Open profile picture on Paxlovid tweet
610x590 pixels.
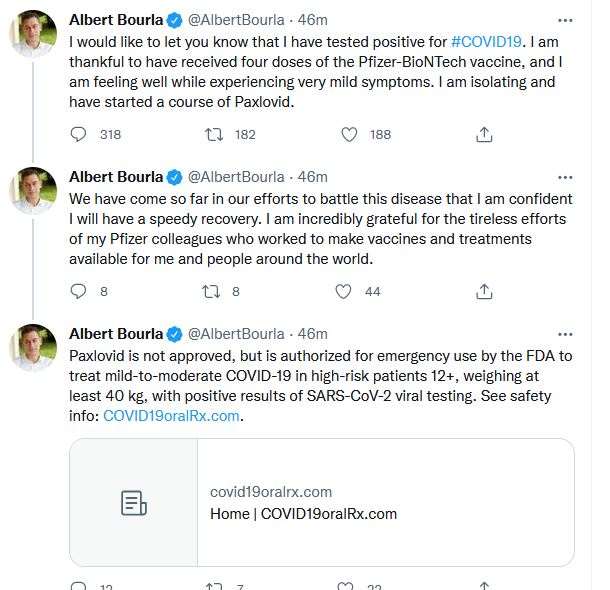[33, 349]
